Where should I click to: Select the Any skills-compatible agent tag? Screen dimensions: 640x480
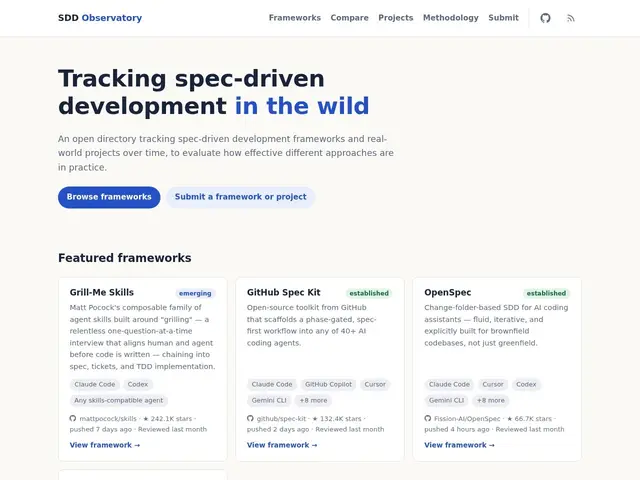(118, 400)
